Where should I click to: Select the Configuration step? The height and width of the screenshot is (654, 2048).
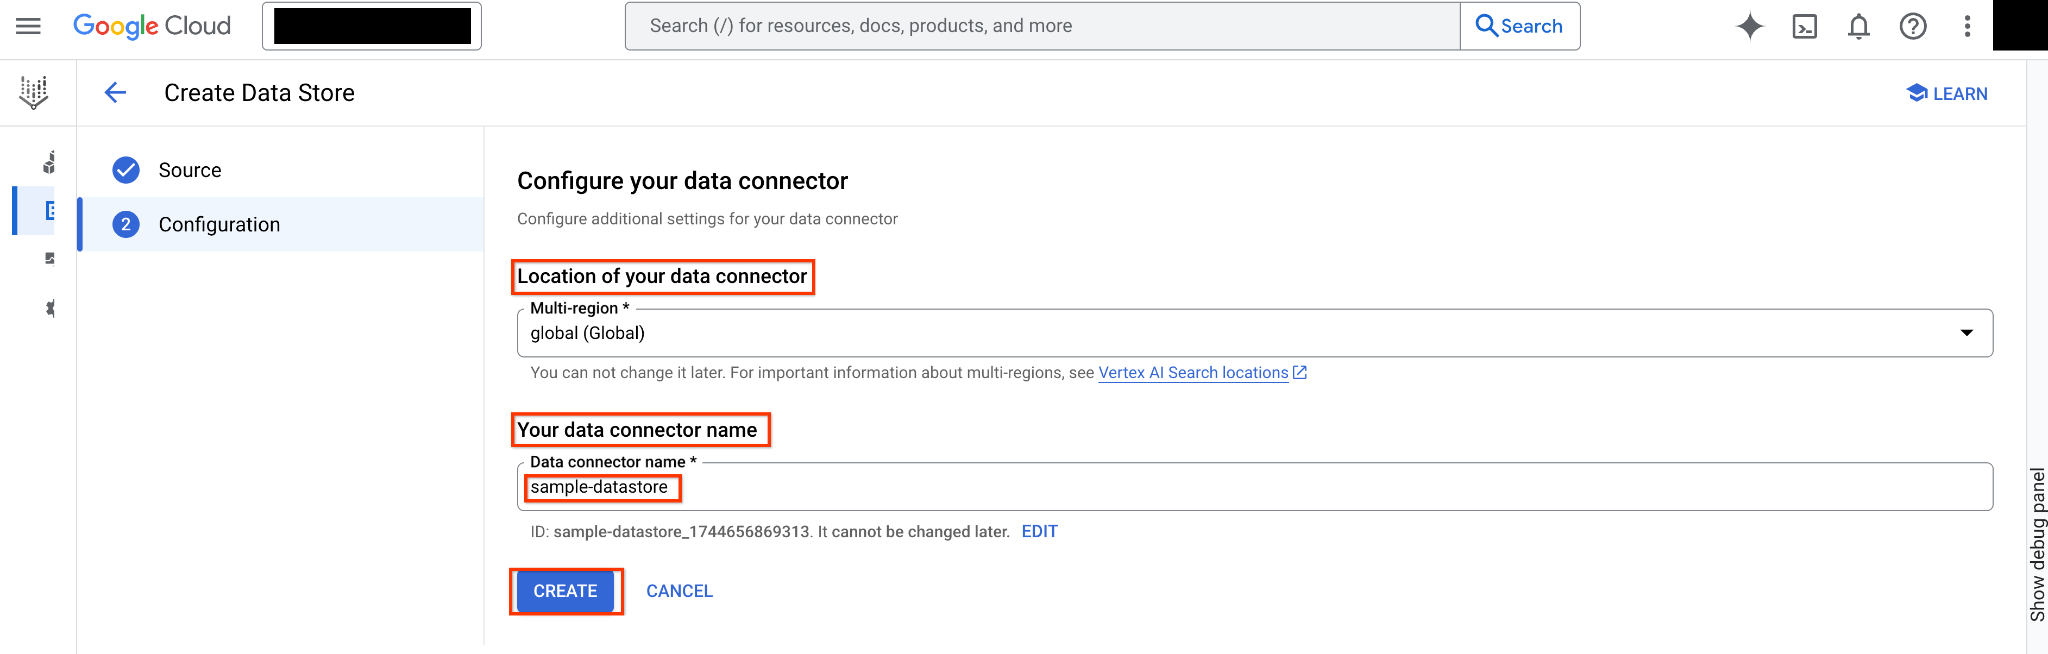click(219, 224)
